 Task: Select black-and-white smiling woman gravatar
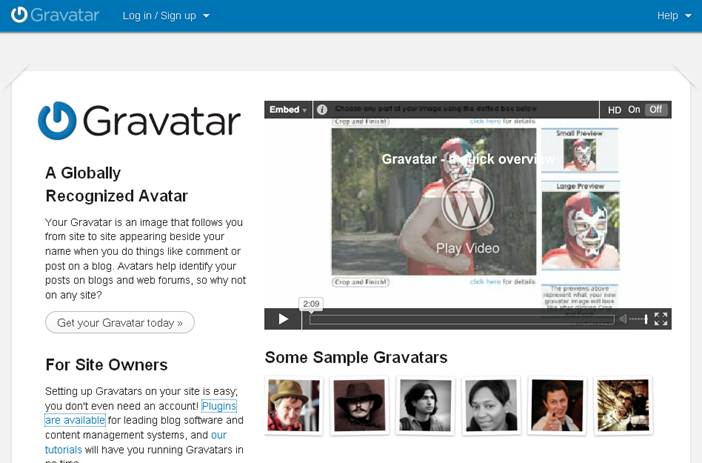point(491,406)
